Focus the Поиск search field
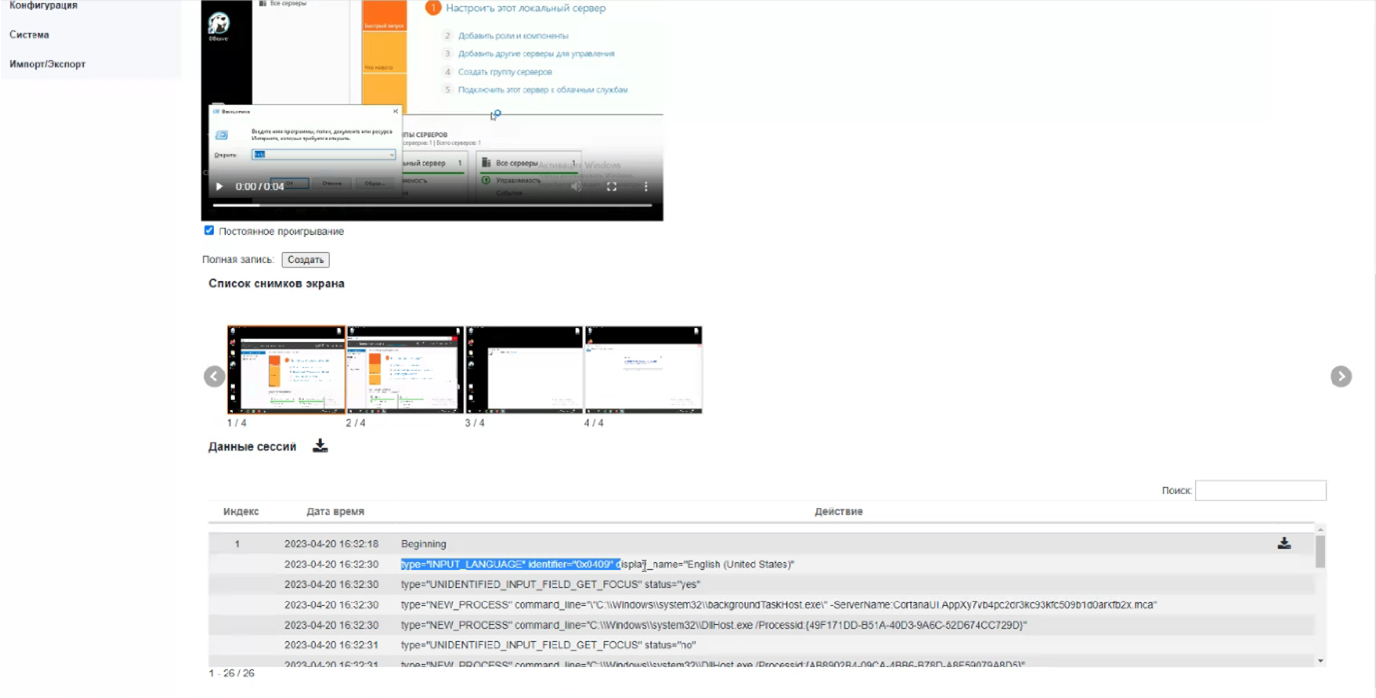This screenshot has width=1376, height=698. click(x=1260, y=491)
